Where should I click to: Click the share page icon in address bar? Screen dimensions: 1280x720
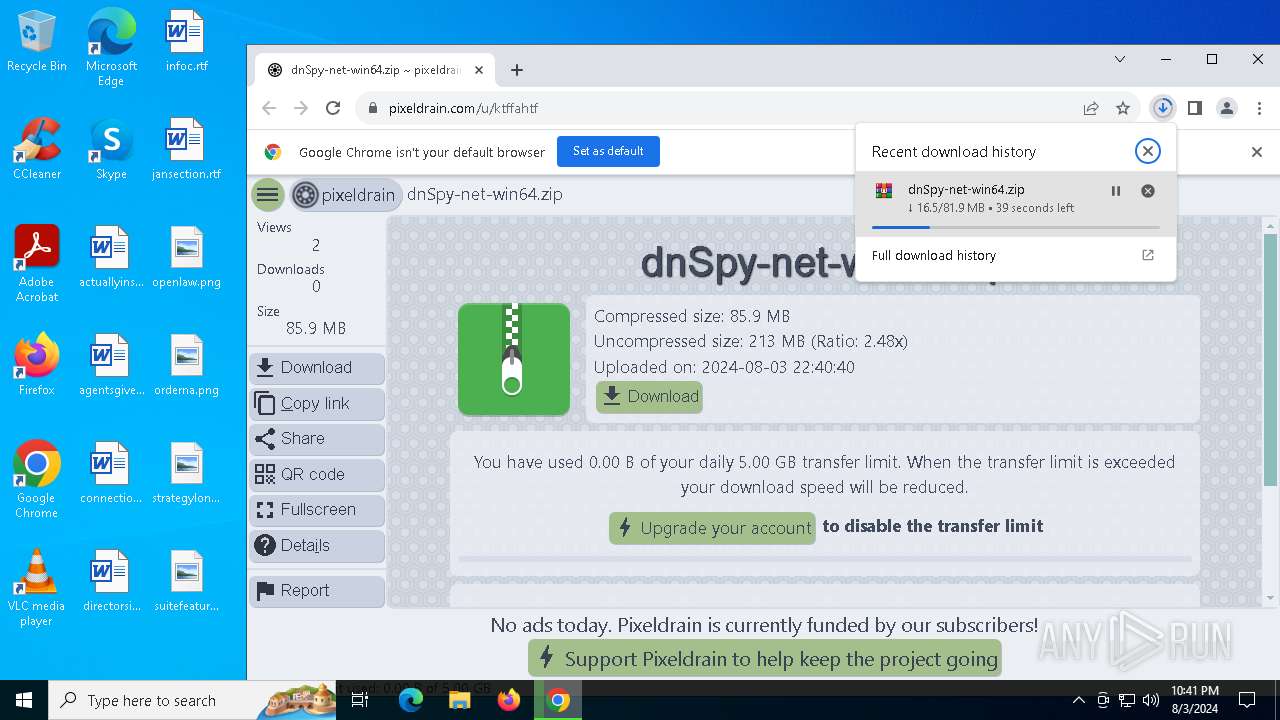[1091, 108]
